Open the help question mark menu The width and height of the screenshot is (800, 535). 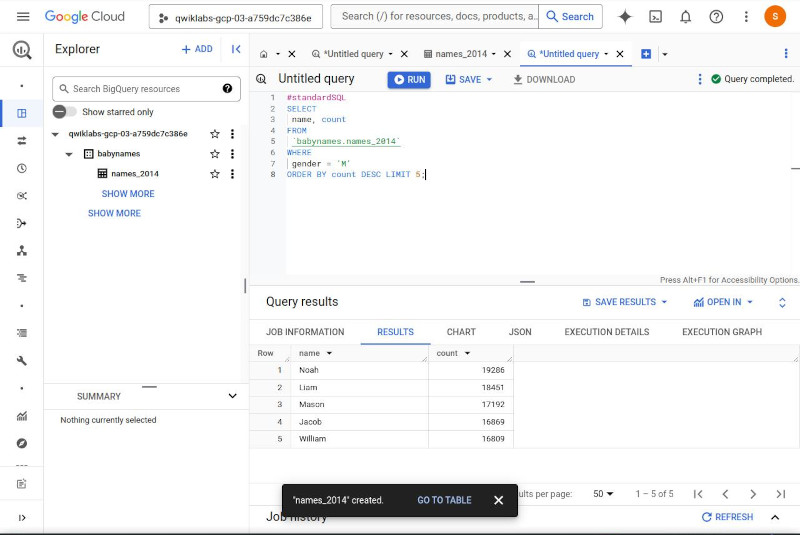716,17
